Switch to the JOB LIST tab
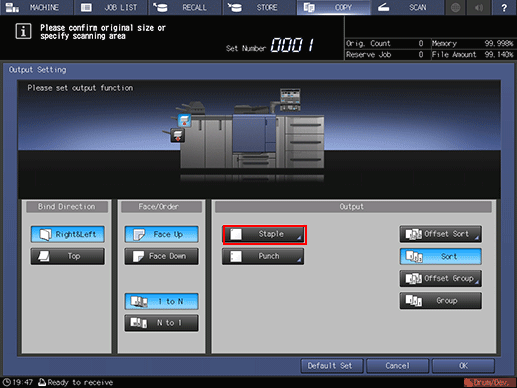Screen dimensions: 517x388 pos(110,7)
